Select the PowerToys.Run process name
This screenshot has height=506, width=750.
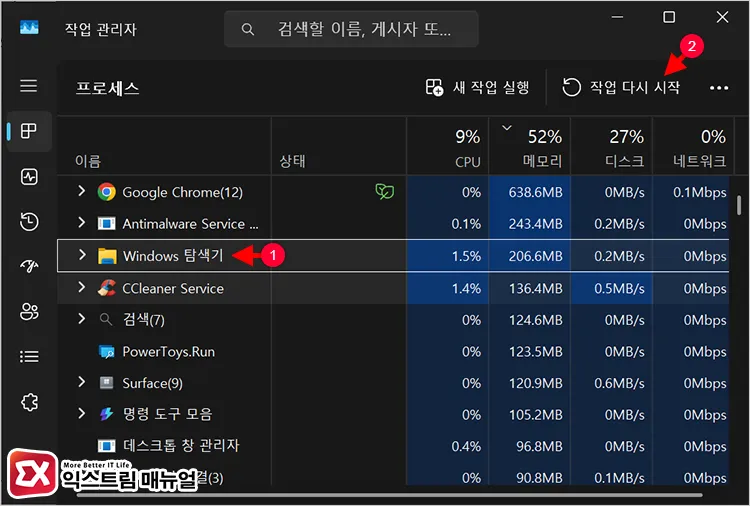tap(169, 352)
